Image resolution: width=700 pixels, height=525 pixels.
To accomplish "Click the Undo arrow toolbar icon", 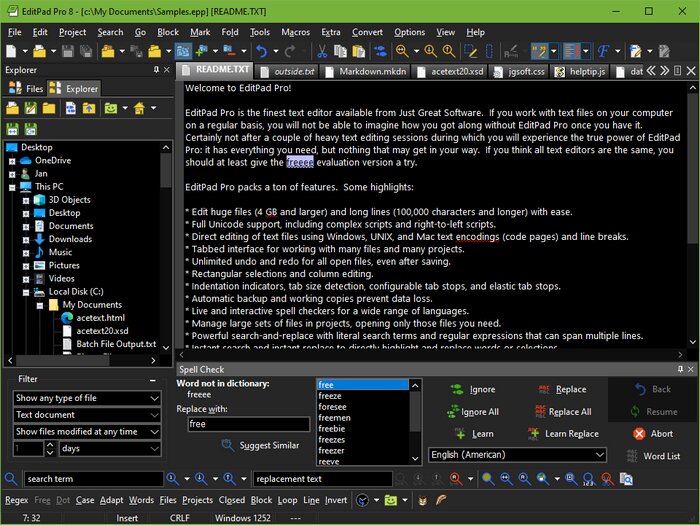I will pos(262,51).
